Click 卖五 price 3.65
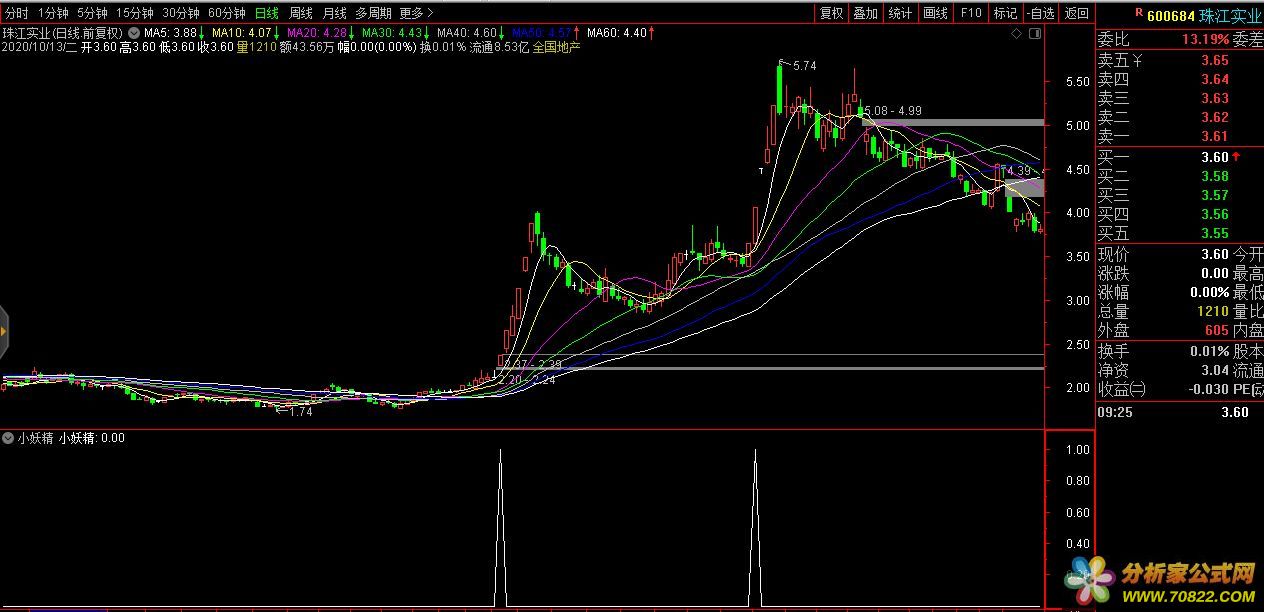This screenshot has width=1264, height=612. [1215, 60]
